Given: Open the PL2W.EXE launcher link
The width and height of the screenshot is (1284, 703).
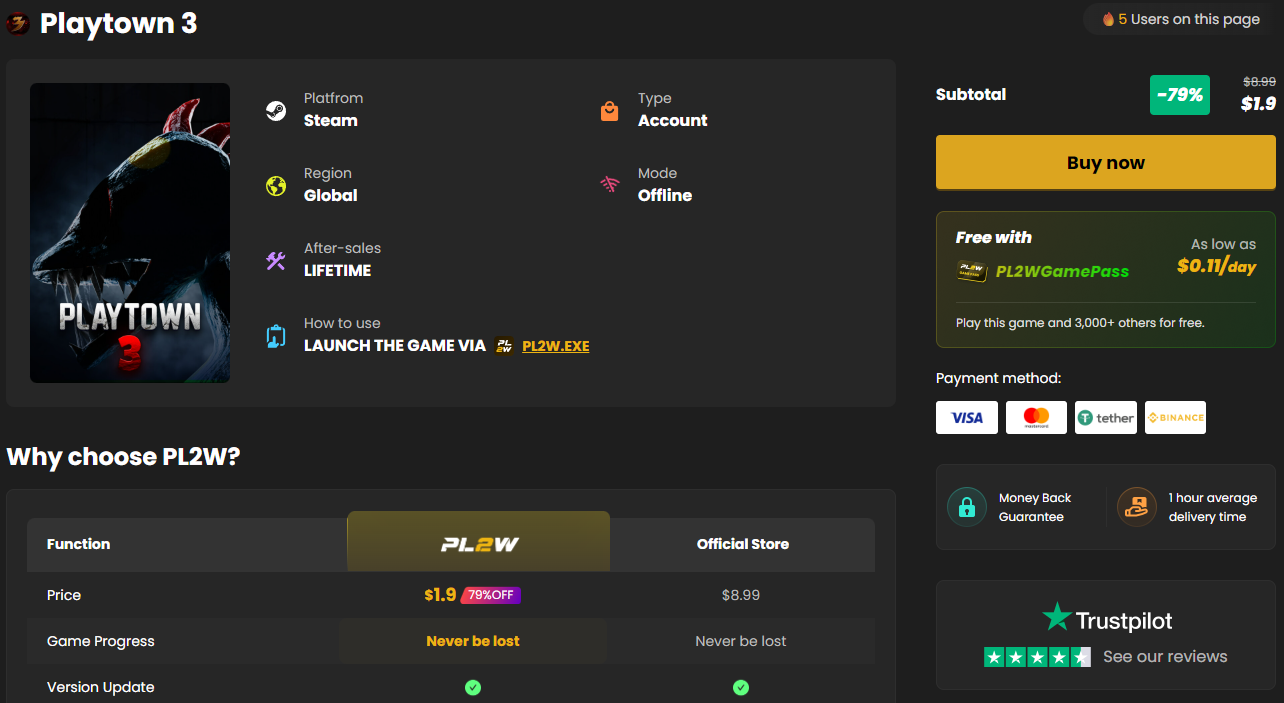Looking at the screenshot, I should (x=555, y=346).
